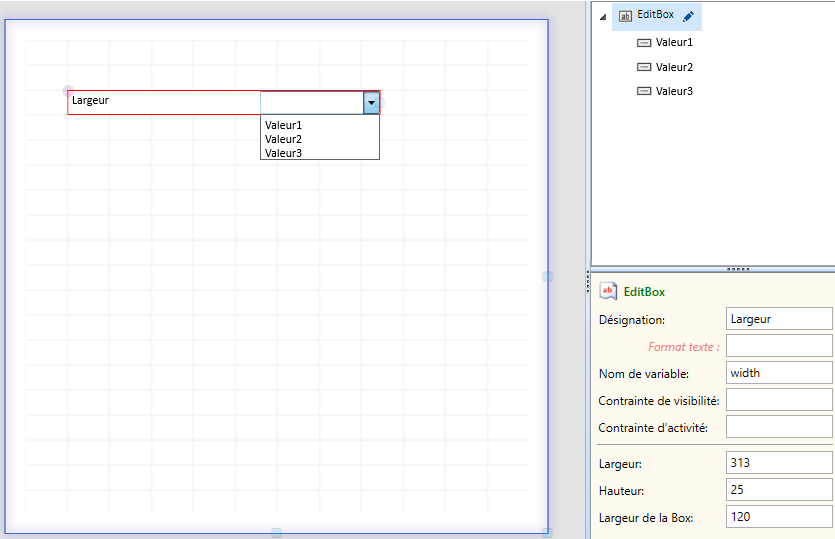Click the Nom de variable field
The height and width of the screenshot is (539, 835).
[779, 373]
